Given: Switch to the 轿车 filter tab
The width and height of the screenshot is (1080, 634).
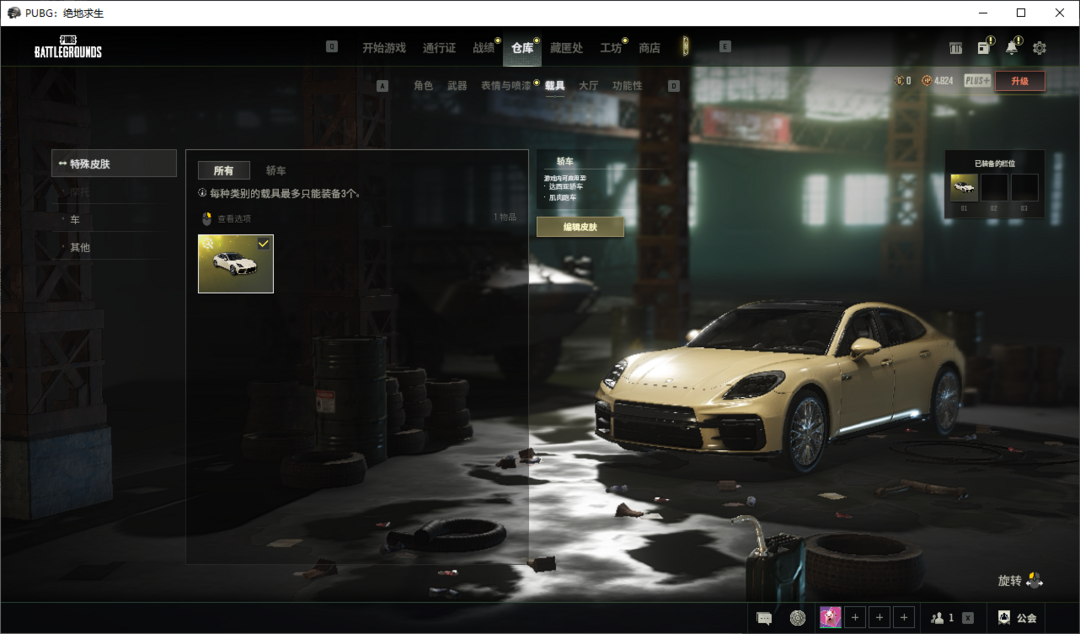Looking at the screenshot, I should click(275, 171).
